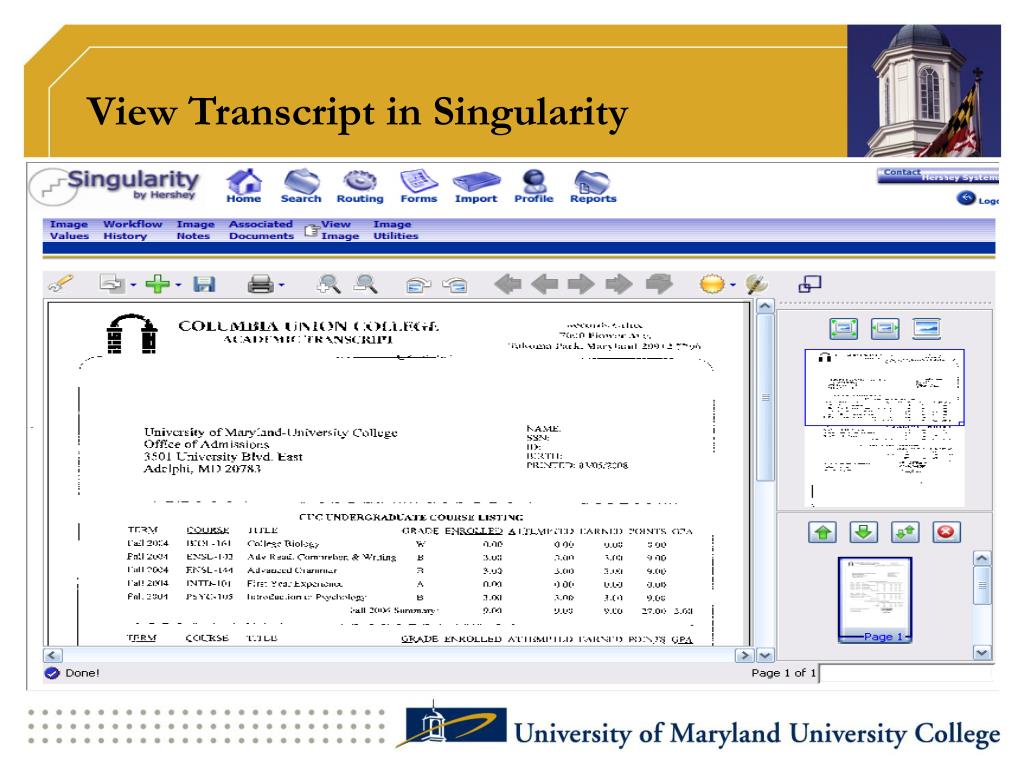The width and height of the screenshot is (1024, 768).
Task: Click the thumbnail list scrollbar thumb
Action: coord(982,586)
